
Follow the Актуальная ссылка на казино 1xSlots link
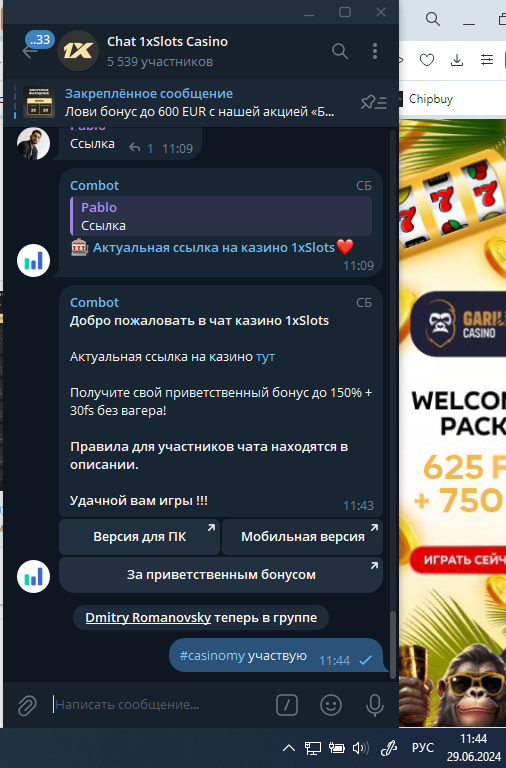[x=214, y=248]
